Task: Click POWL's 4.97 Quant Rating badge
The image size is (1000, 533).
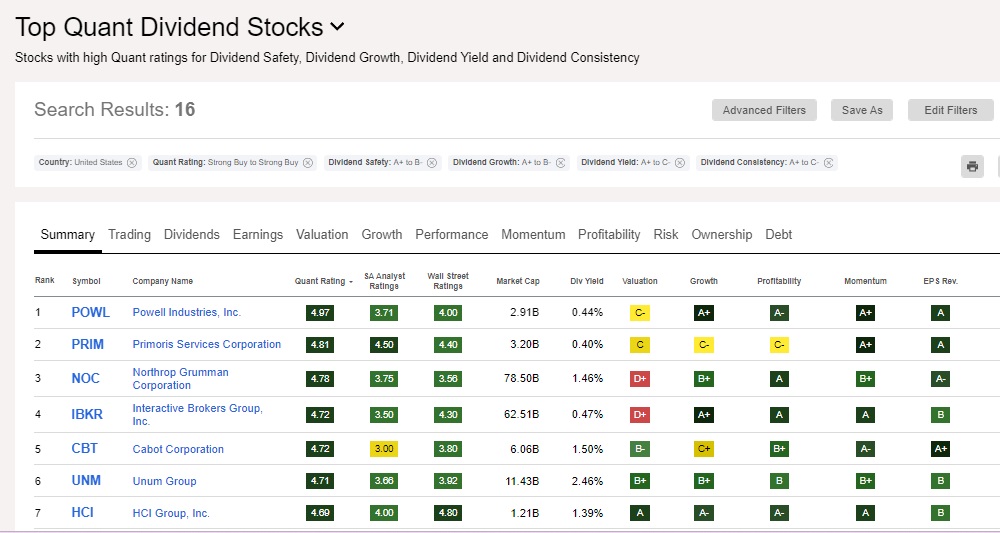Action: tap(320, 313)
